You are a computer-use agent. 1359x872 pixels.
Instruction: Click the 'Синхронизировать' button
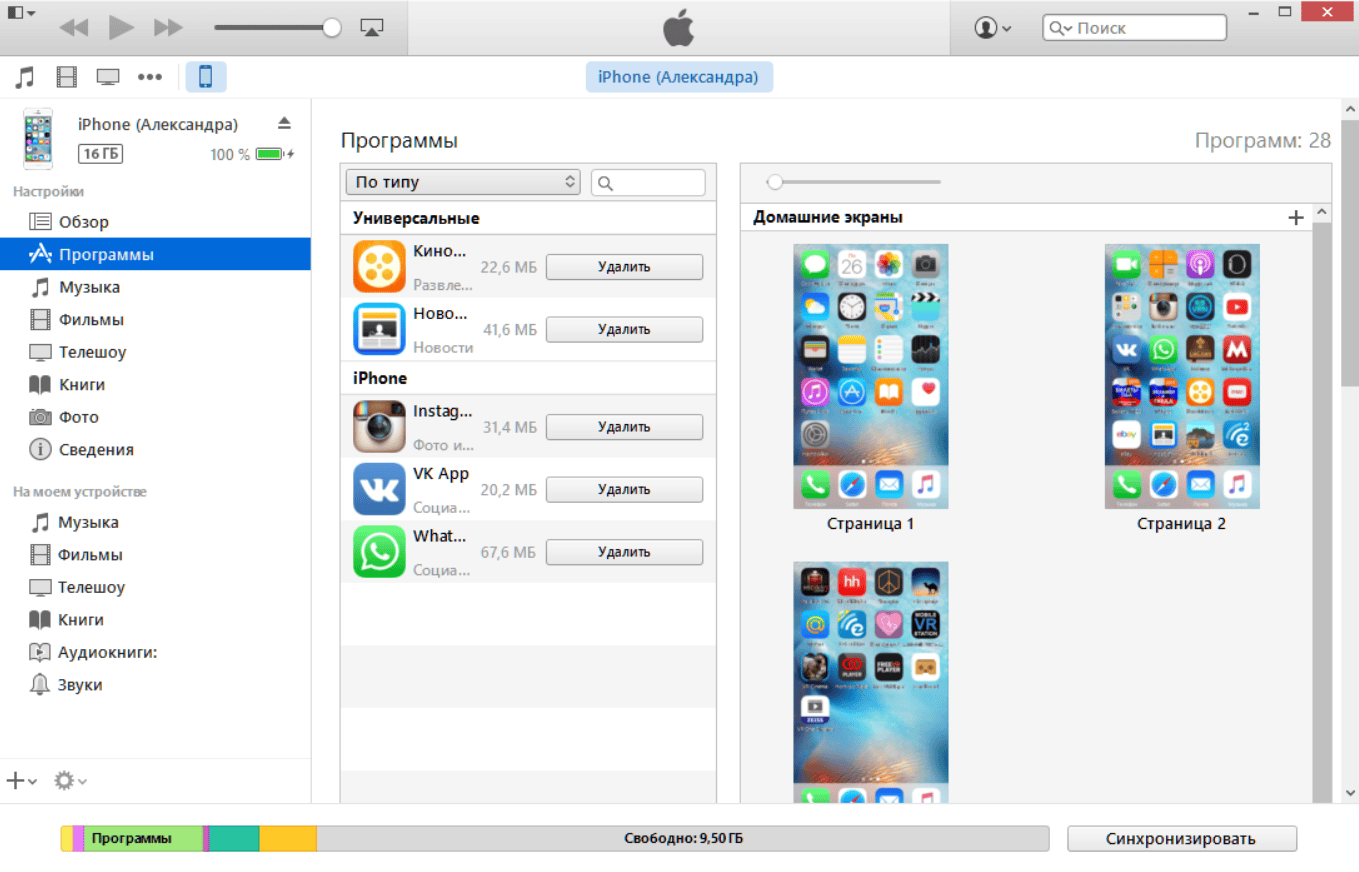point(1181,839)
